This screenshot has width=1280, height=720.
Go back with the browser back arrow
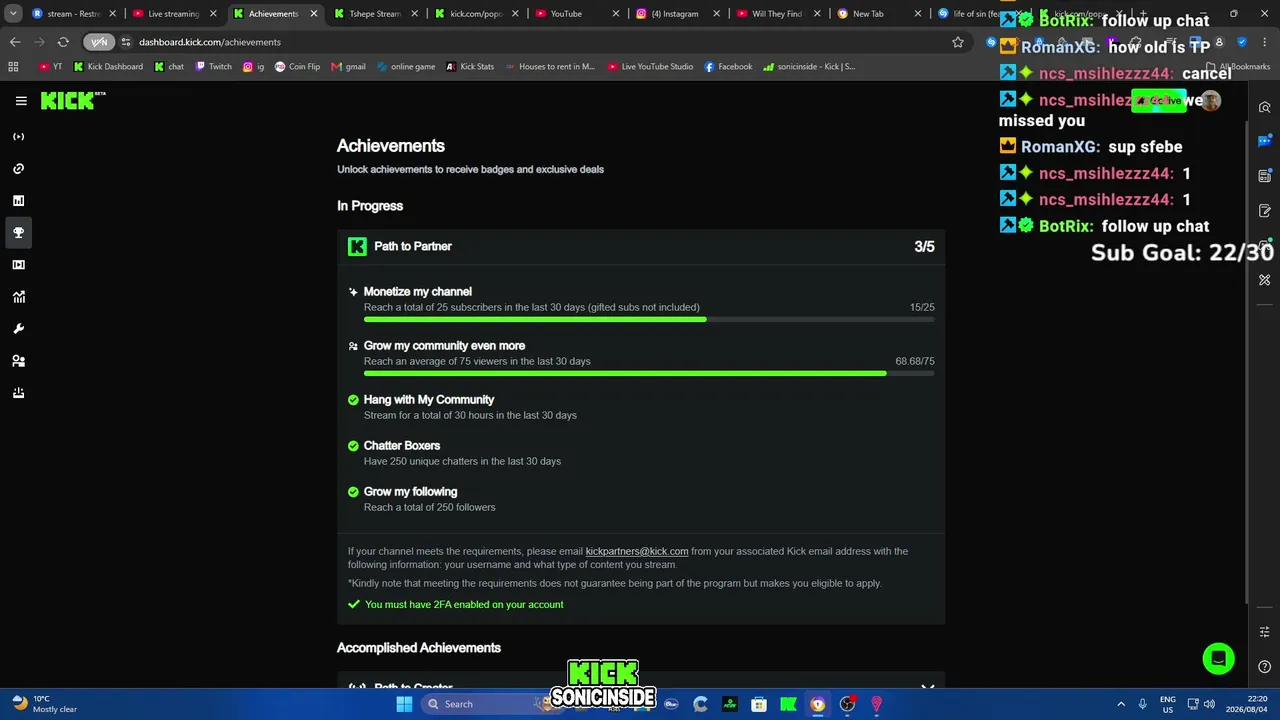pos(15,42)
